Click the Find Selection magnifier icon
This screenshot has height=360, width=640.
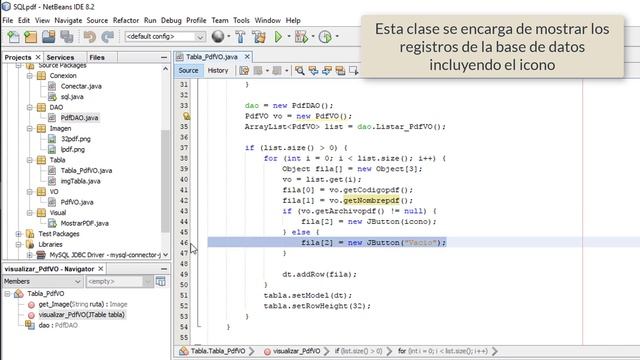[x=300, y=71]
